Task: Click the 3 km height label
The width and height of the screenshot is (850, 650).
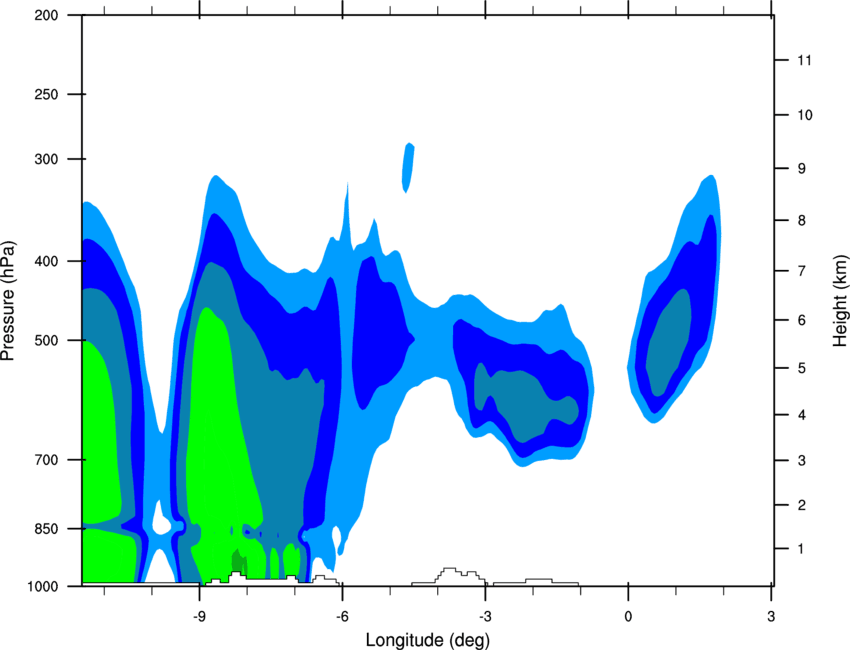Action: coord(802,461)
